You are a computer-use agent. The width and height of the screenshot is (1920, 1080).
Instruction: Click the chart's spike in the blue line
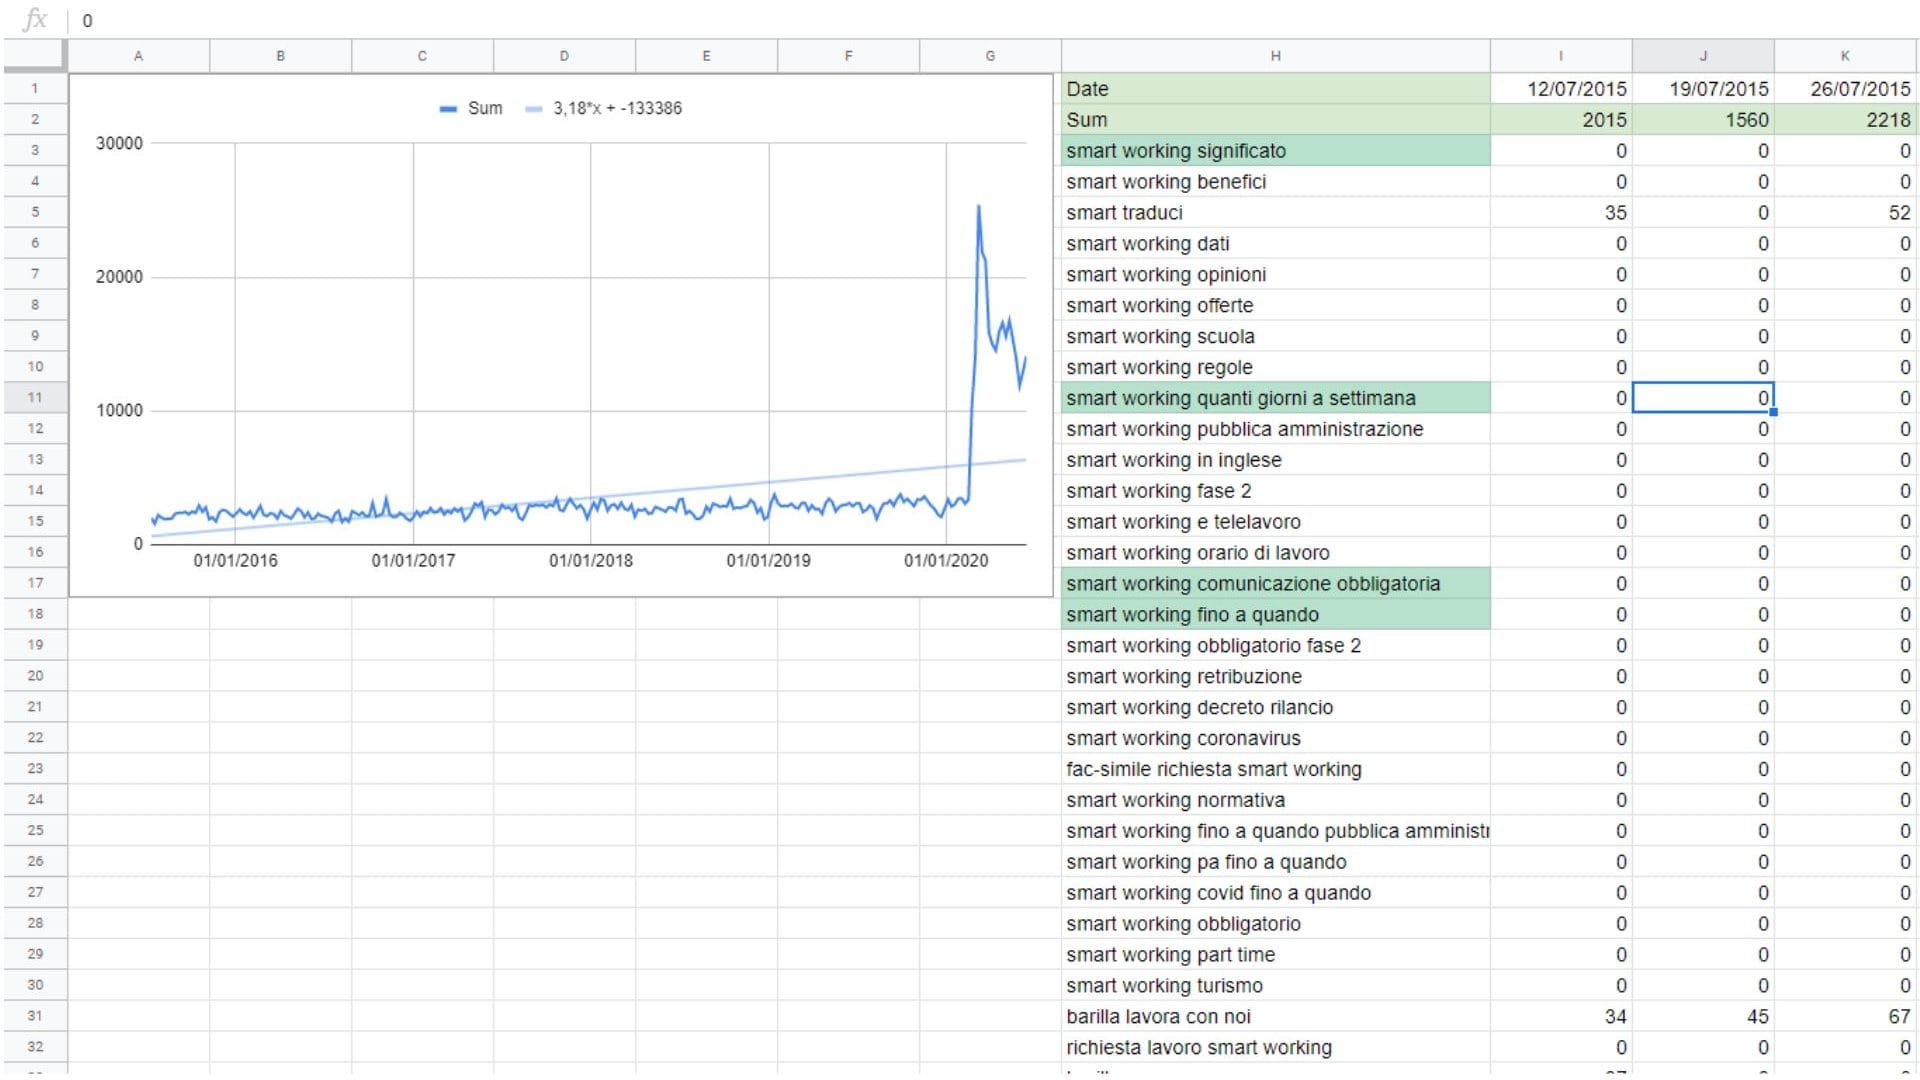(978, 210)
